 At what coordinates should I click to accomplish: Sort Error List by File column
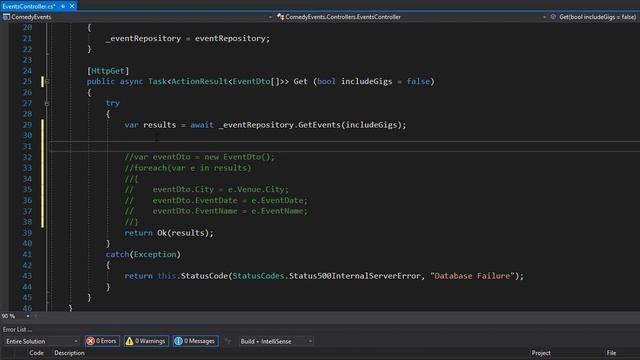611,353
